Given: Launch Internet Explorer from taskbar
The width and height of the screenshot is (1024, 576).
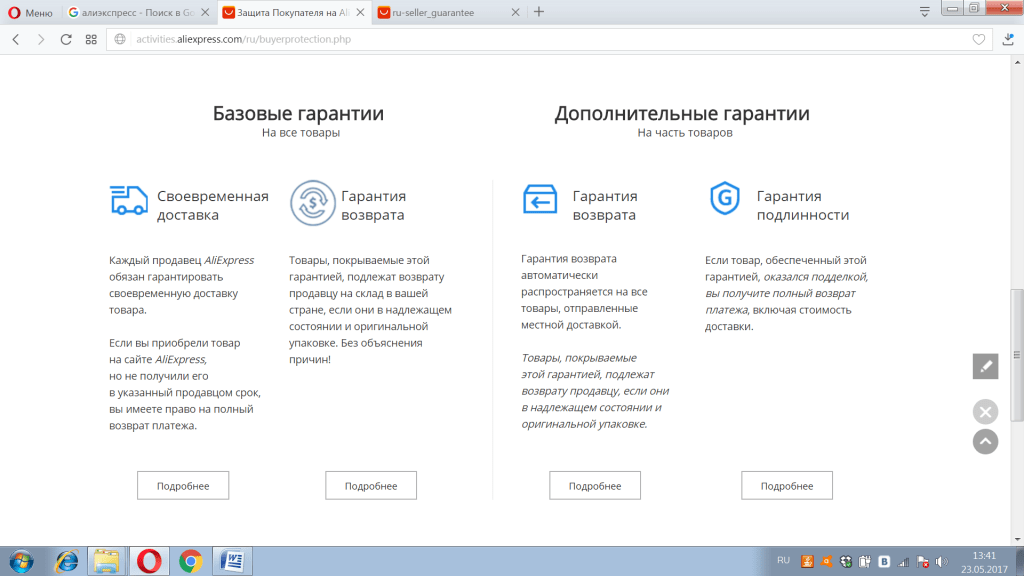Looking at the screenshot, I should tap(67, 561).
